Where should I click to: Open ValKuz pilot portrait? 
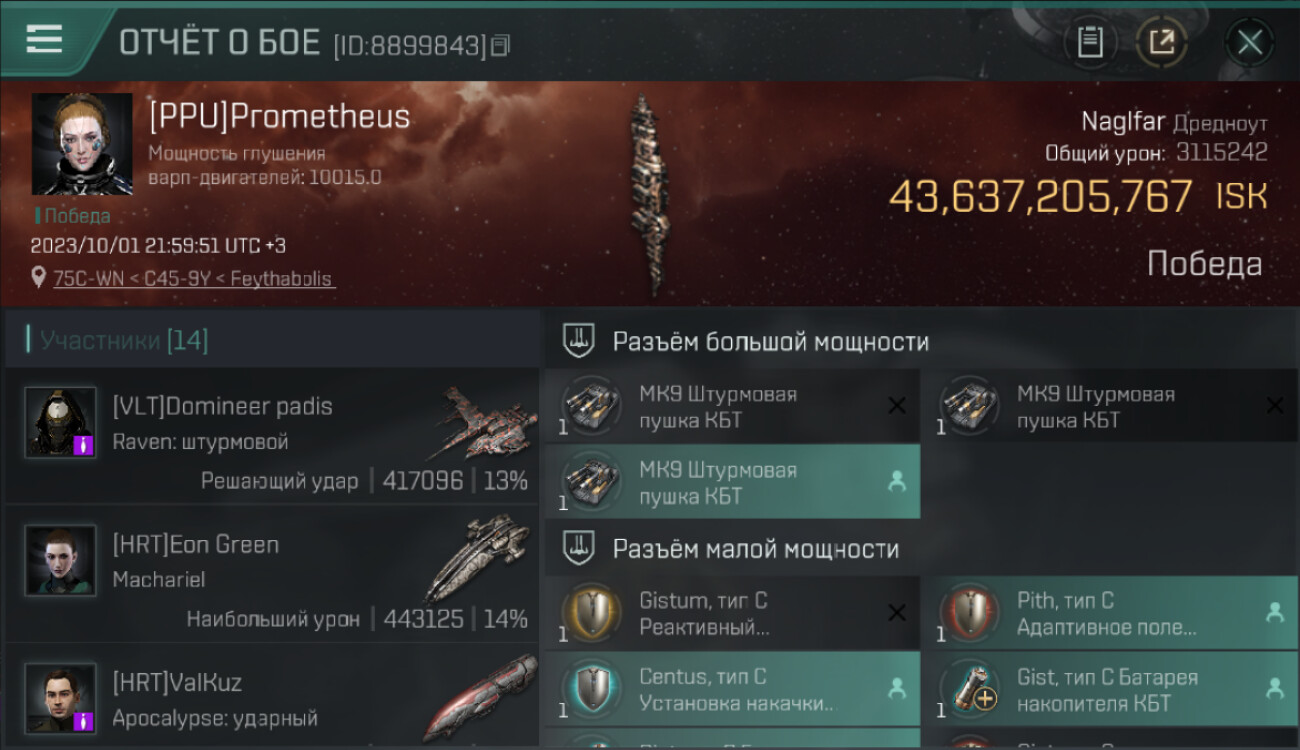(61, 698)
